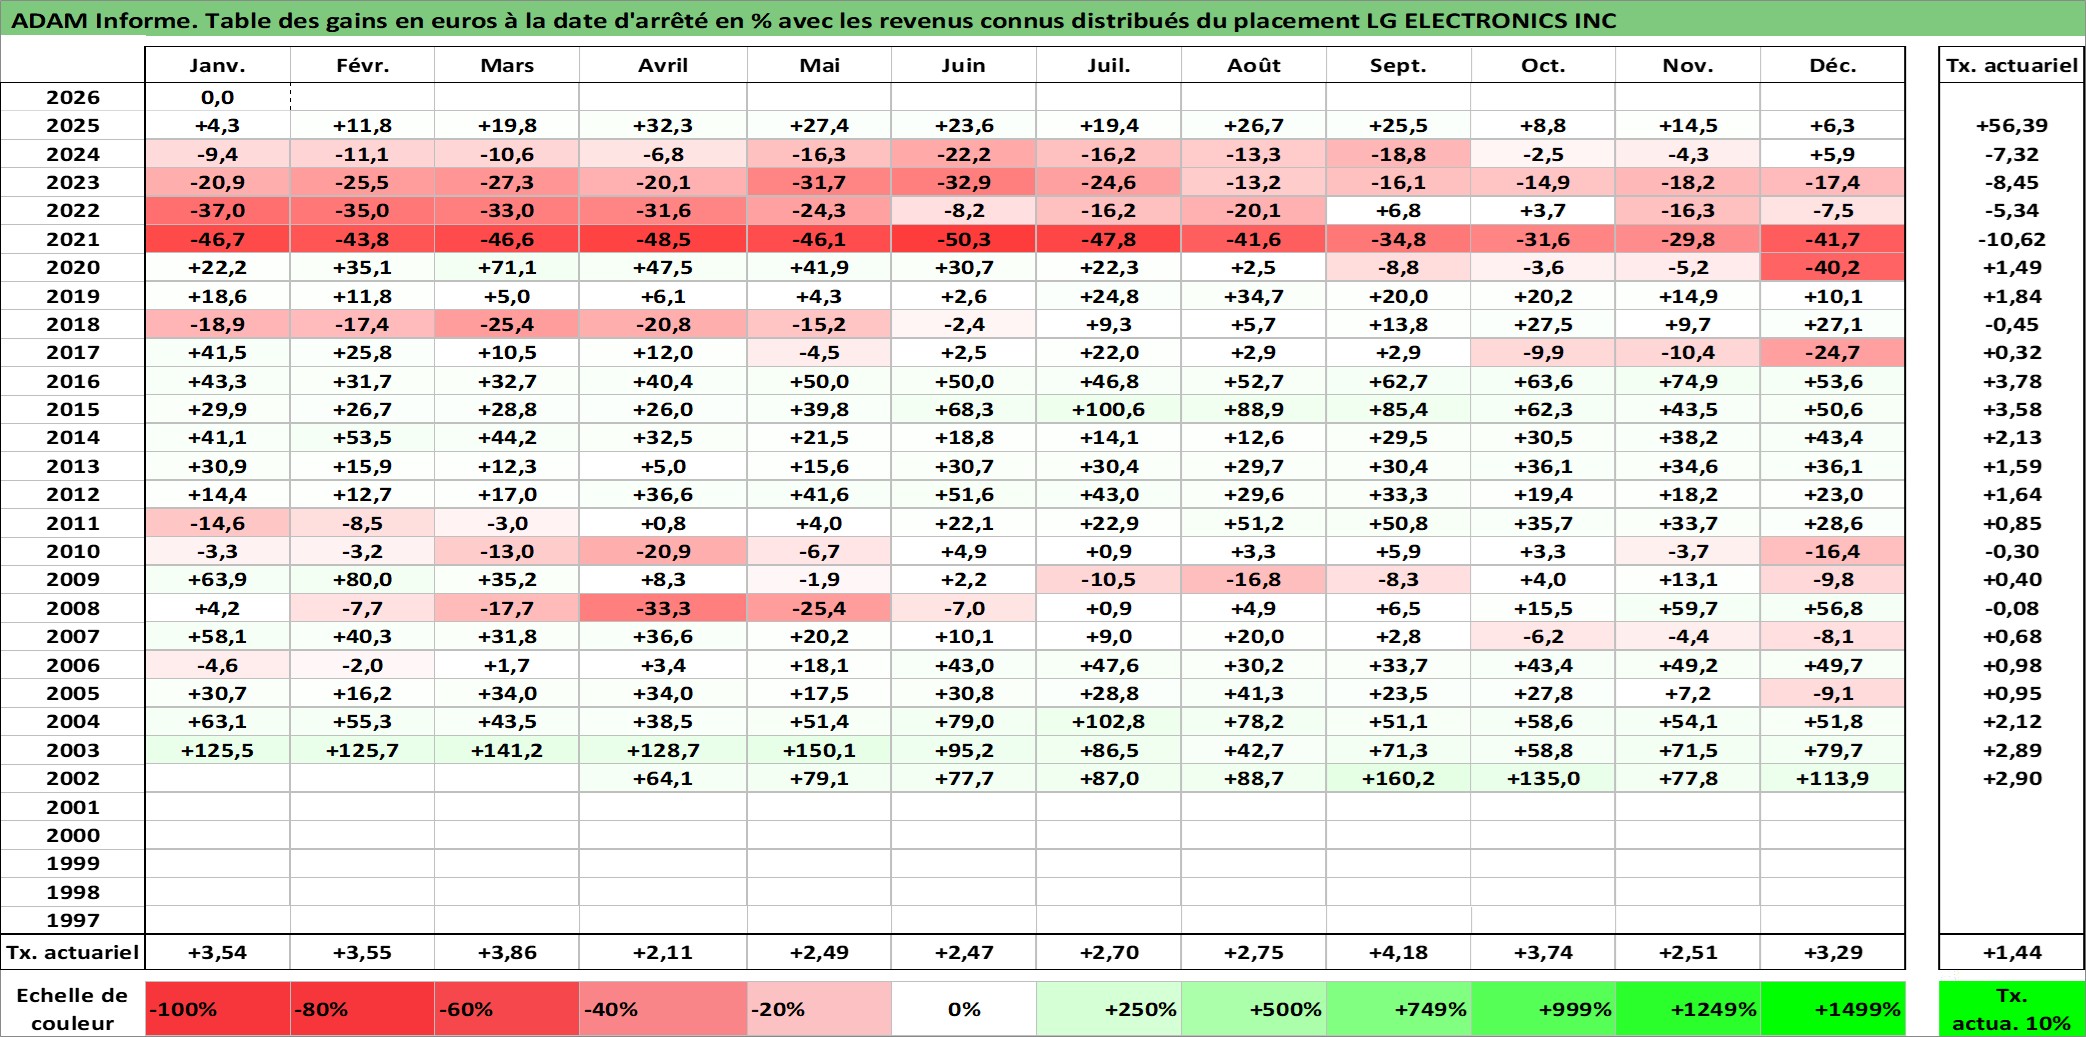Click the +3,54 January actuarial rate
The image size is (2086, 1037).
point(217,952)
